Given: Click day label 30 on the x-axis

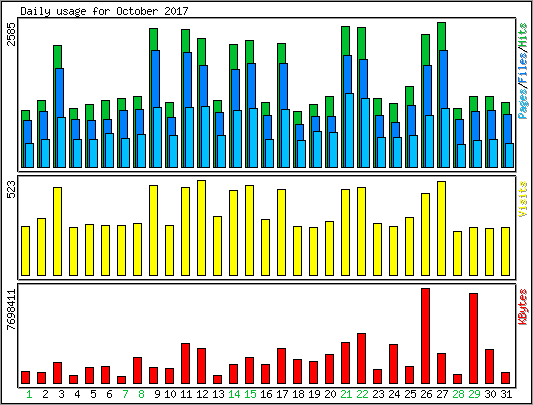Looking at the screenshot, I should coord(490,394).
